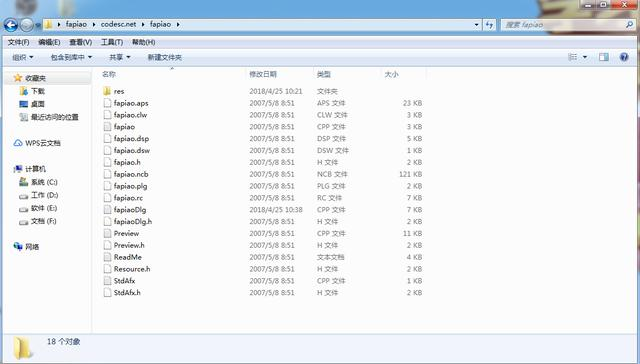
Task: Click the change view icon
Action: (x=573, y=57)
